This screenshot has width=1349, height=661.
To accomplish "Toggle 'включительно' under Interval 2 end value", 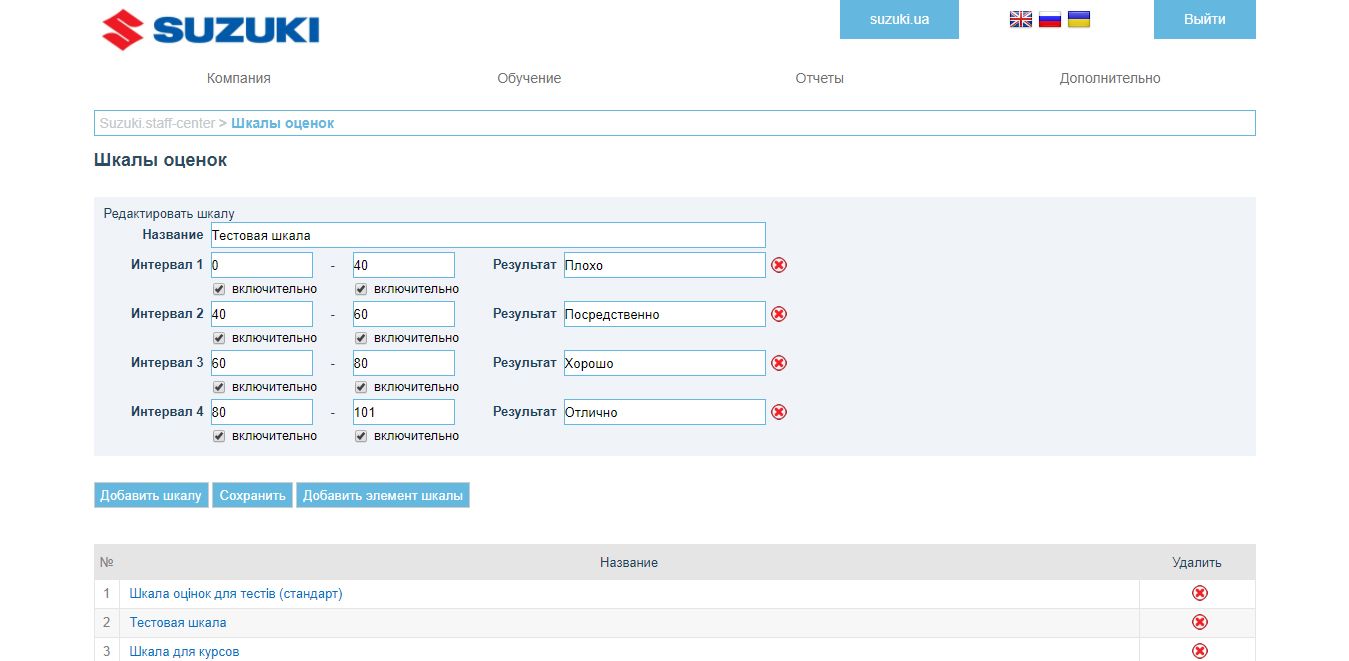I will pos(361,338).
